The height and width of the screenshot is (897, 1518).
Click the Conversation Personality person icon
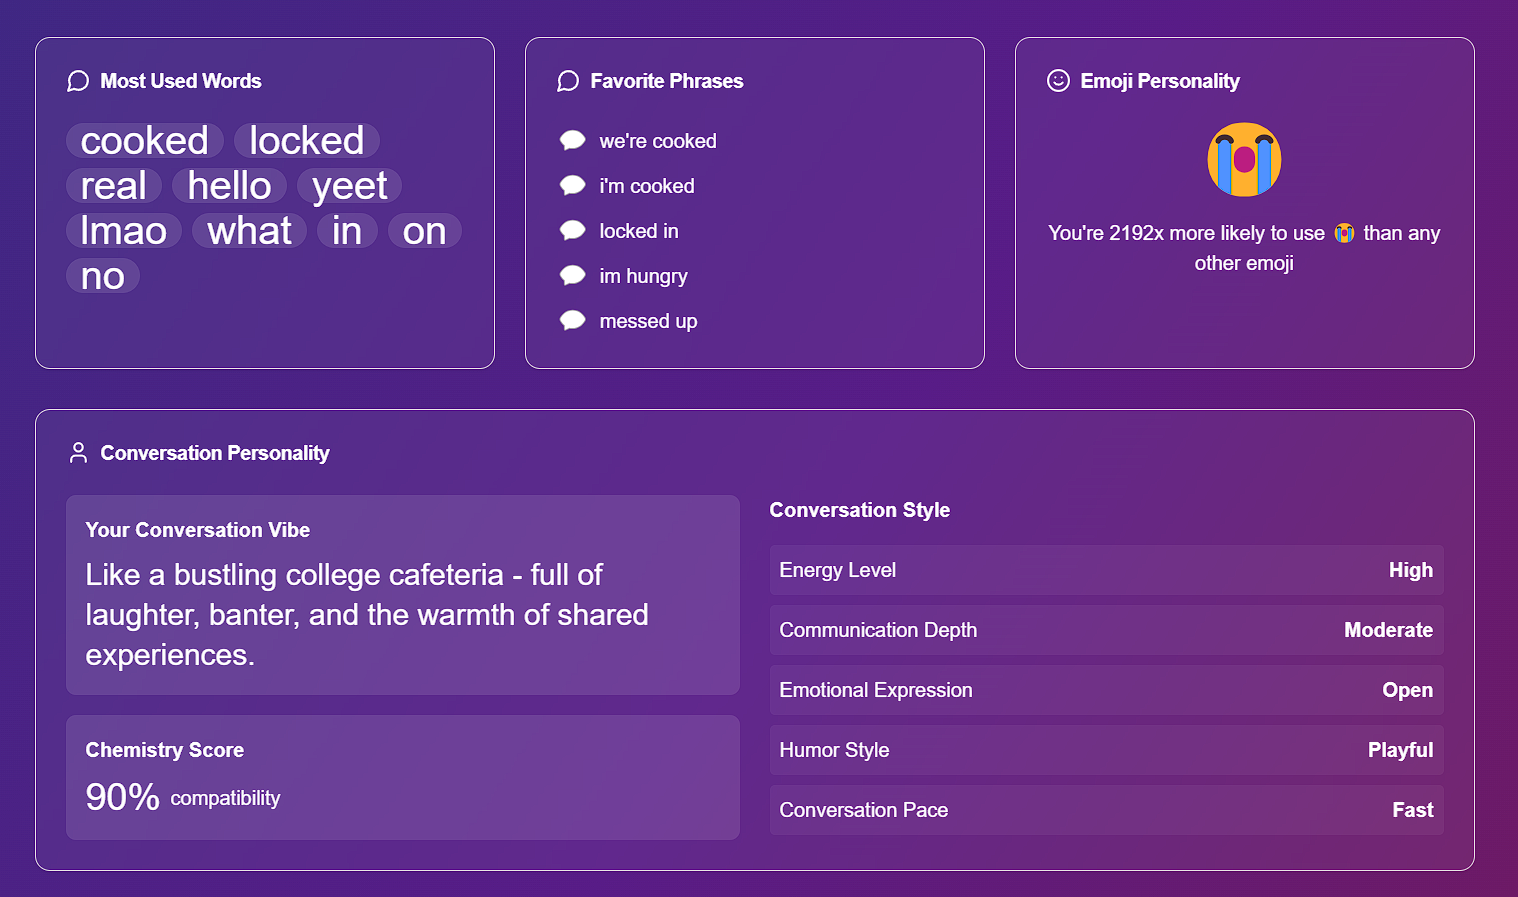pyautogui.click(x=78, y=453)
